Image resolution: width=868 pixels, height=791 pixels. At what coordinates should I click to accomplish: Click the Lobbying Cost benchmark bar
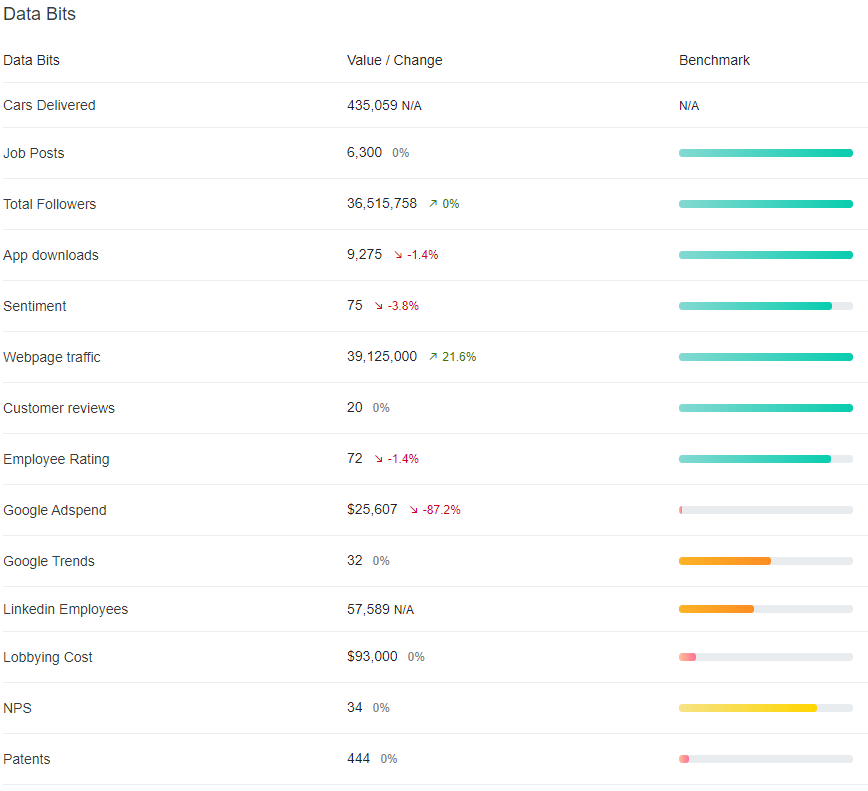coord(766,657)
